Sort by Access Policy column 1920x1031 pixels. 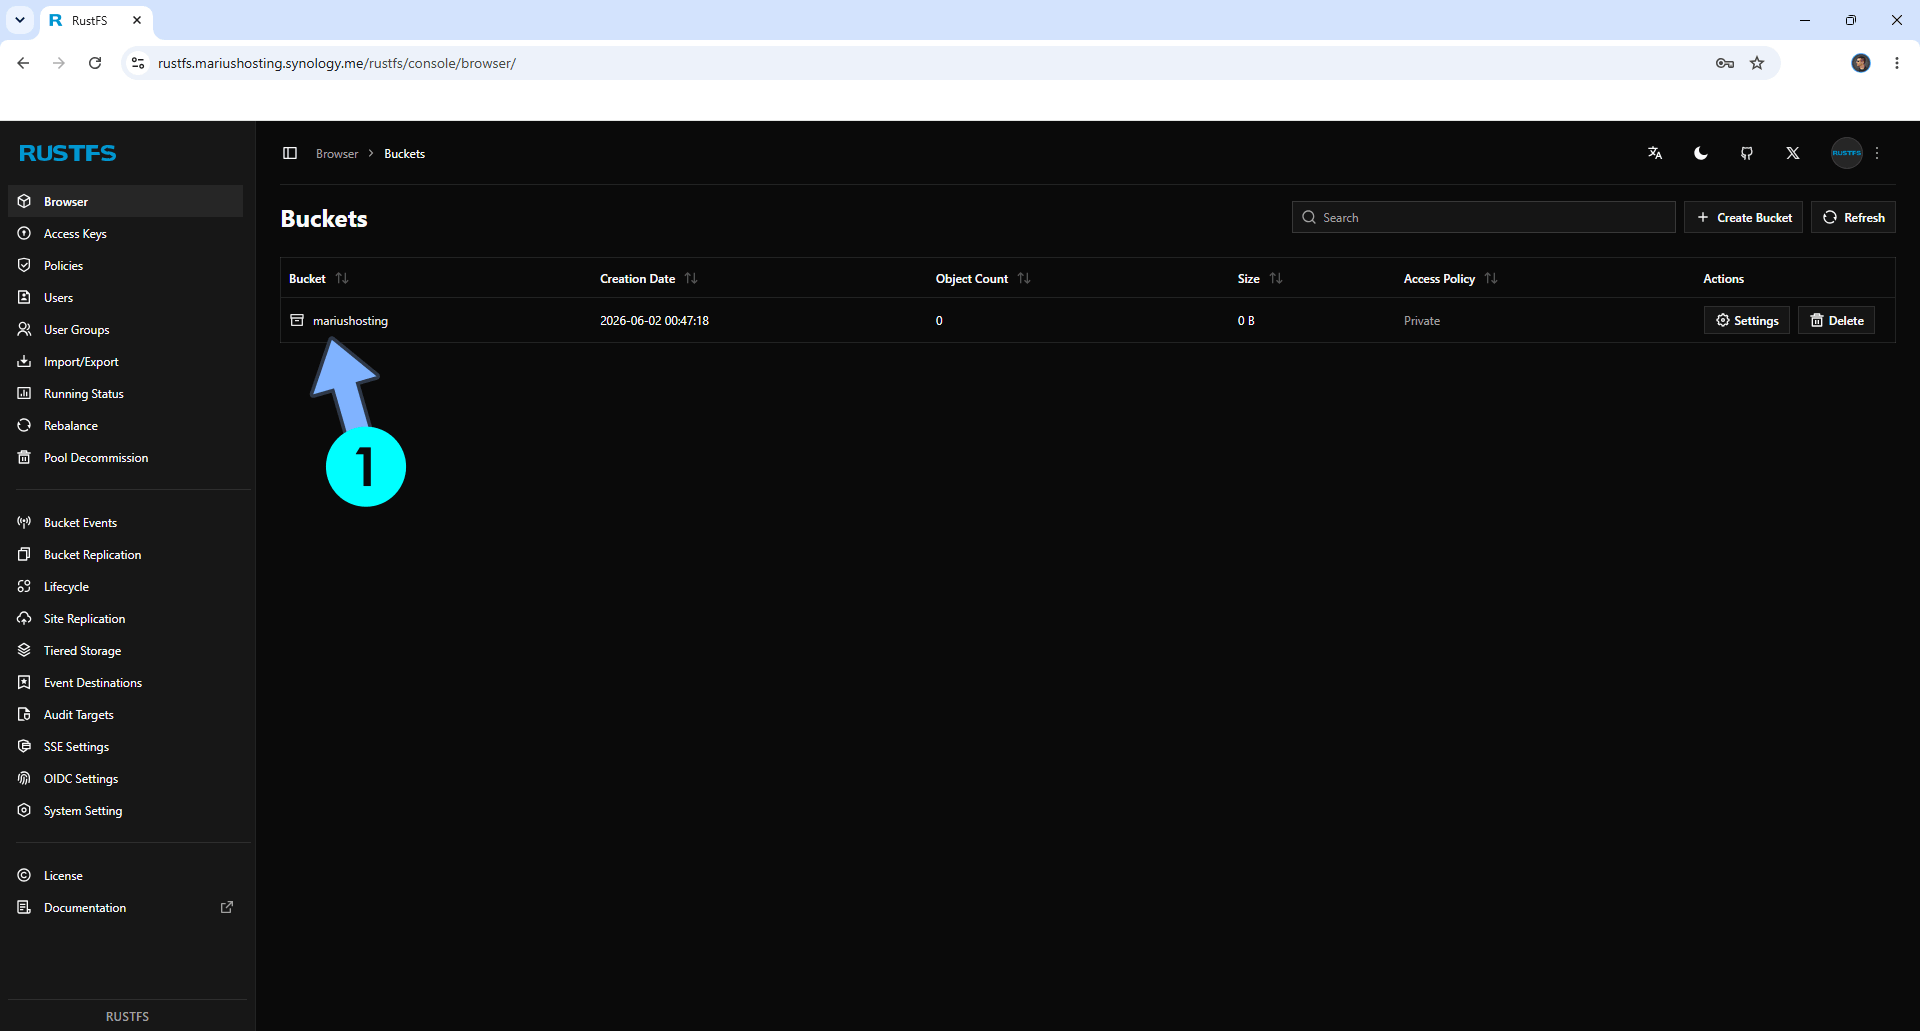coord(1450,278)
